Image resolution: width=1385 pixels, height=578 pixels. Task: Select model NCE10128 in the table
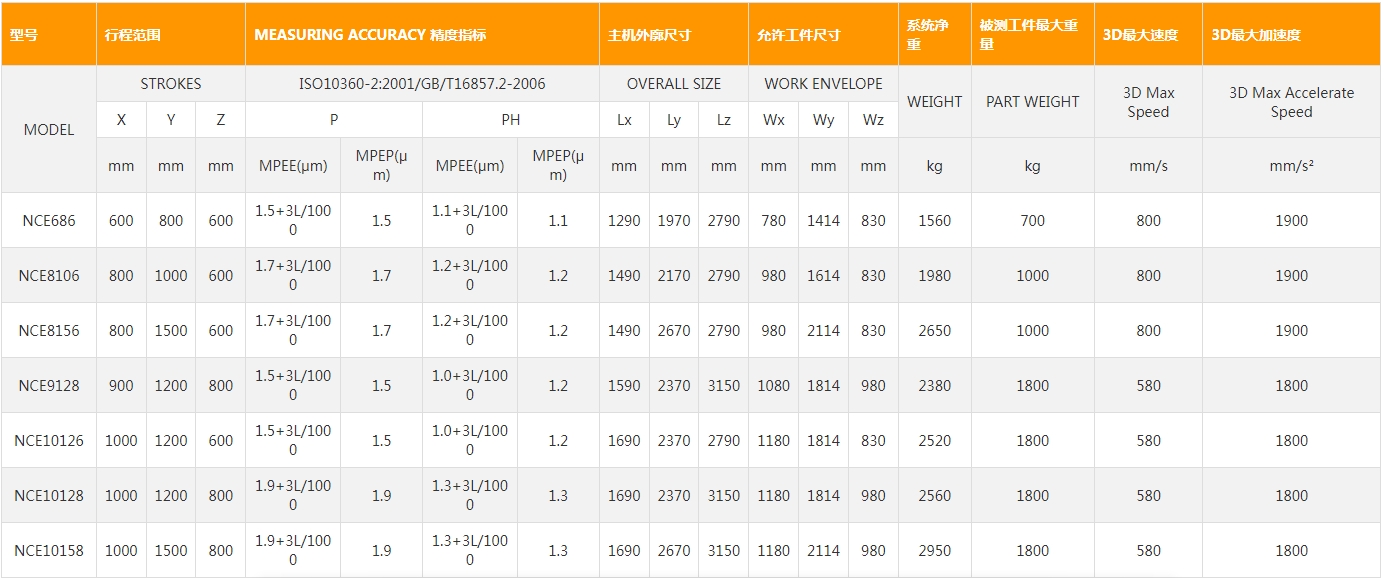48,496
